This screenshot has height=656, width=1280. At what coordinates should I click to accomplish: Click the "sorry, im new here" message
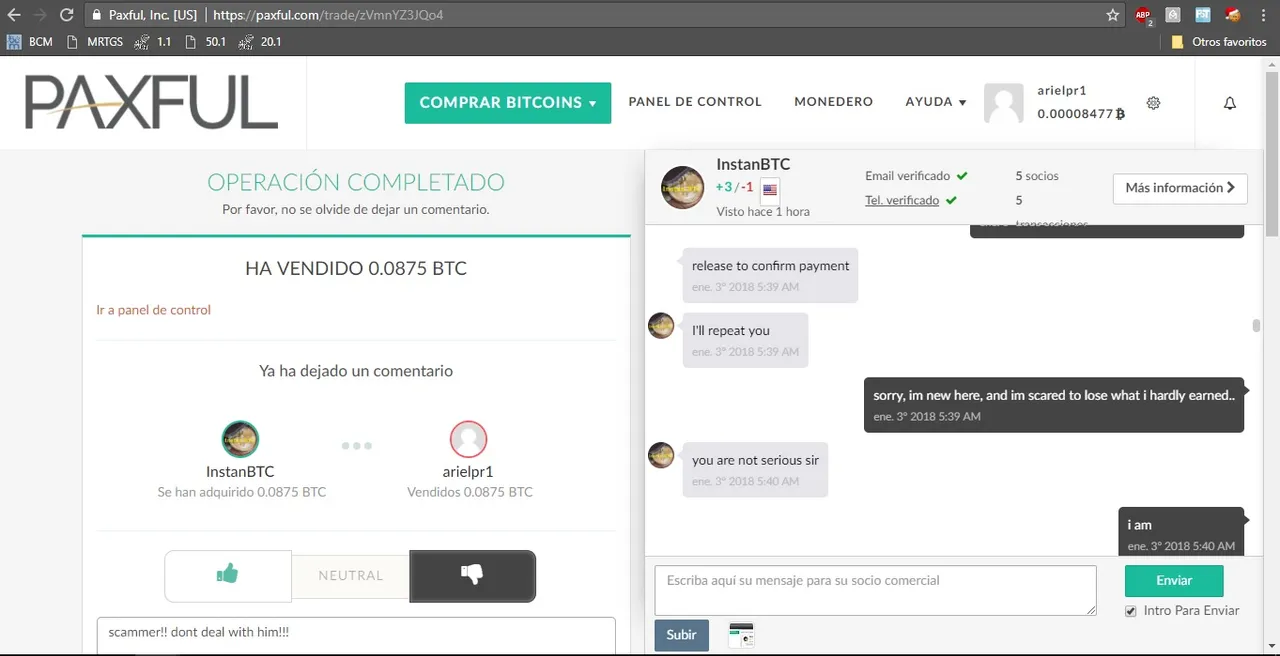tap(1054, 404)
